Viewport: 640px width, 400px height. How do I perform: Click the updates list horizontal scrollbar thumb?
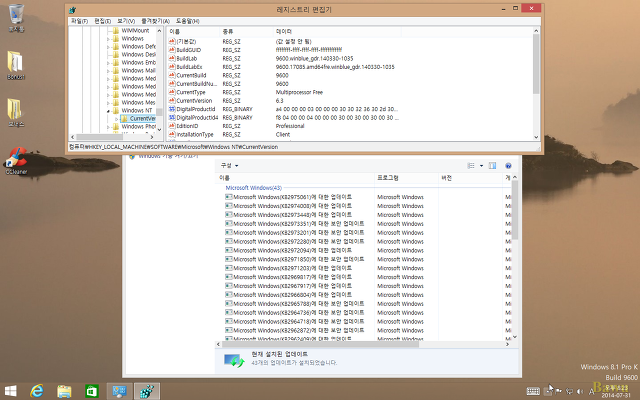(x=320, y=344)
